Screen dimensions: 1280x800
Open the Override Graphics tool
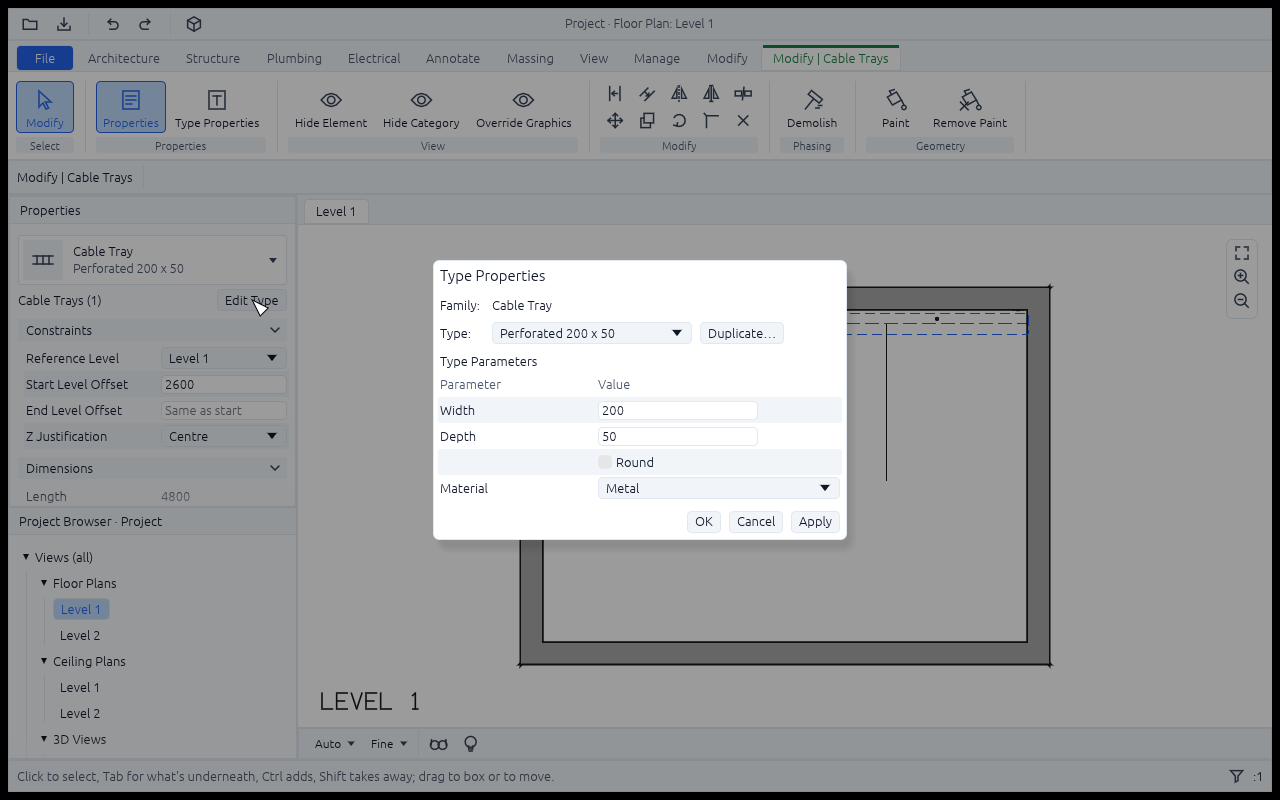pyautogui.click(x=523, y=108)
